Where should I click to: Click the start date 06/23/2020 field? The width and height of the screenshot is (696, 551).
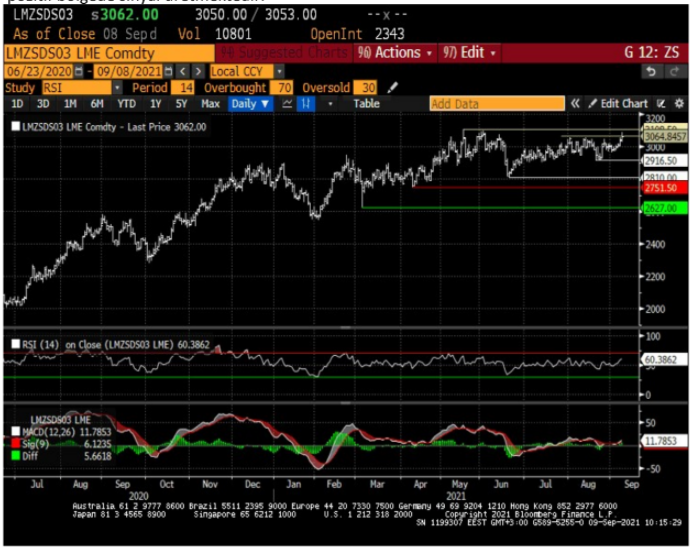[39, 71]
